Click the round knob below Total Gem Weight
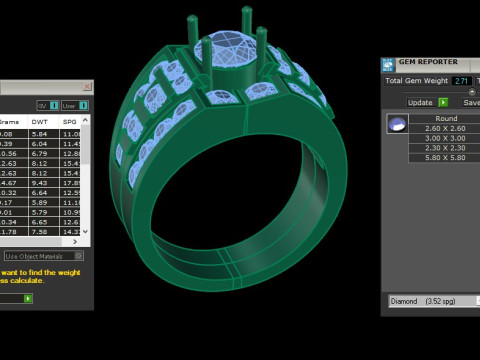This screenshot has width=480, height=360. (472, 92)
